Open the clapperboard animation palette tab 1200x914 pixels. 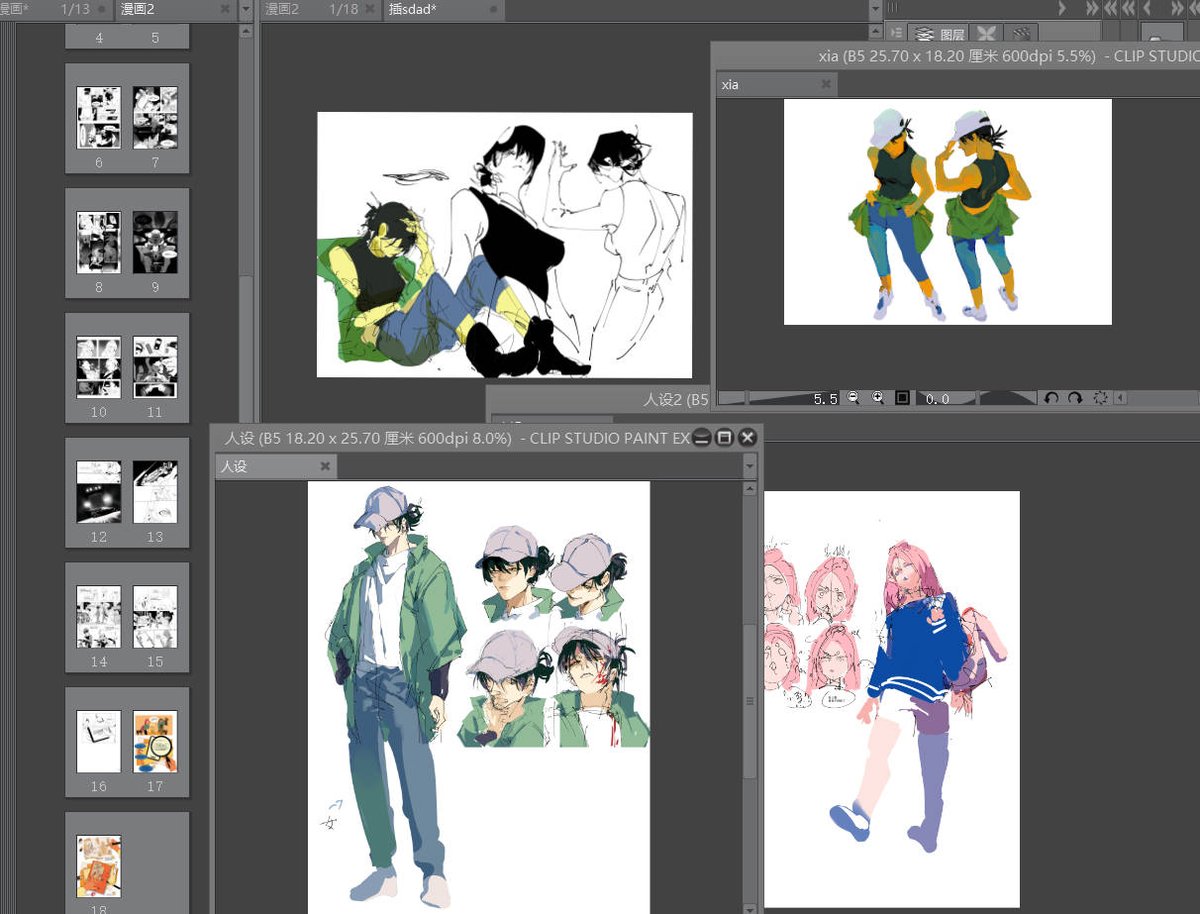1021,33
